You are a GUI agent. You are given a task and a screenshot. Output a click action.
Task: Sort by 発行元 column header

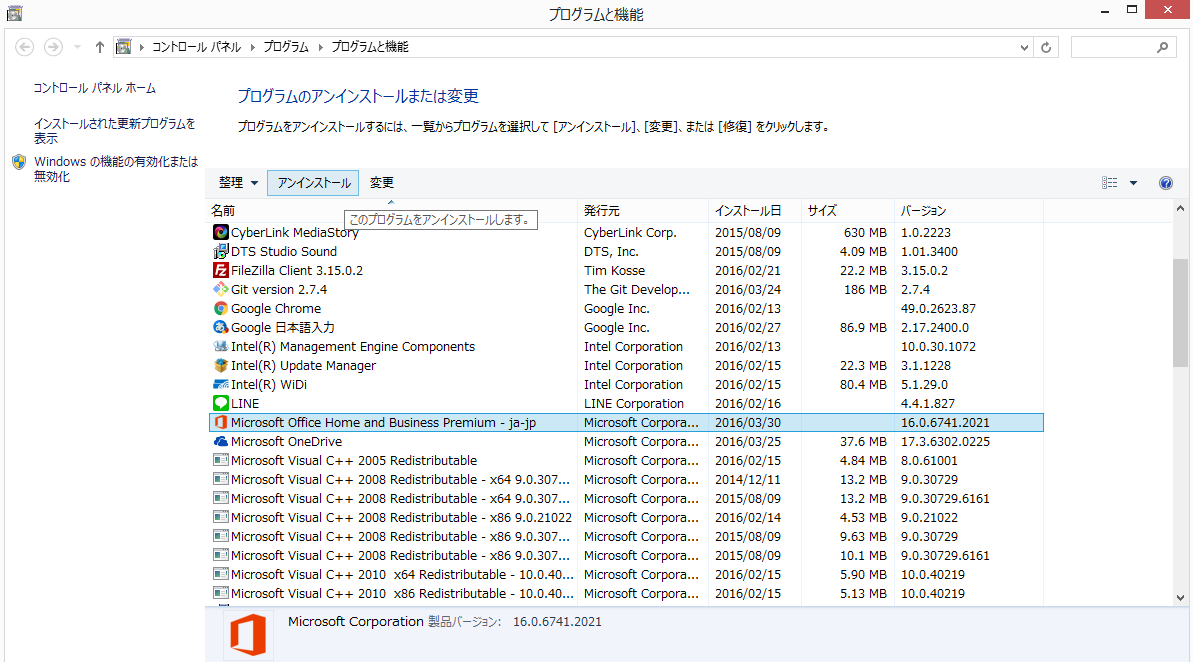click(643, 211)
